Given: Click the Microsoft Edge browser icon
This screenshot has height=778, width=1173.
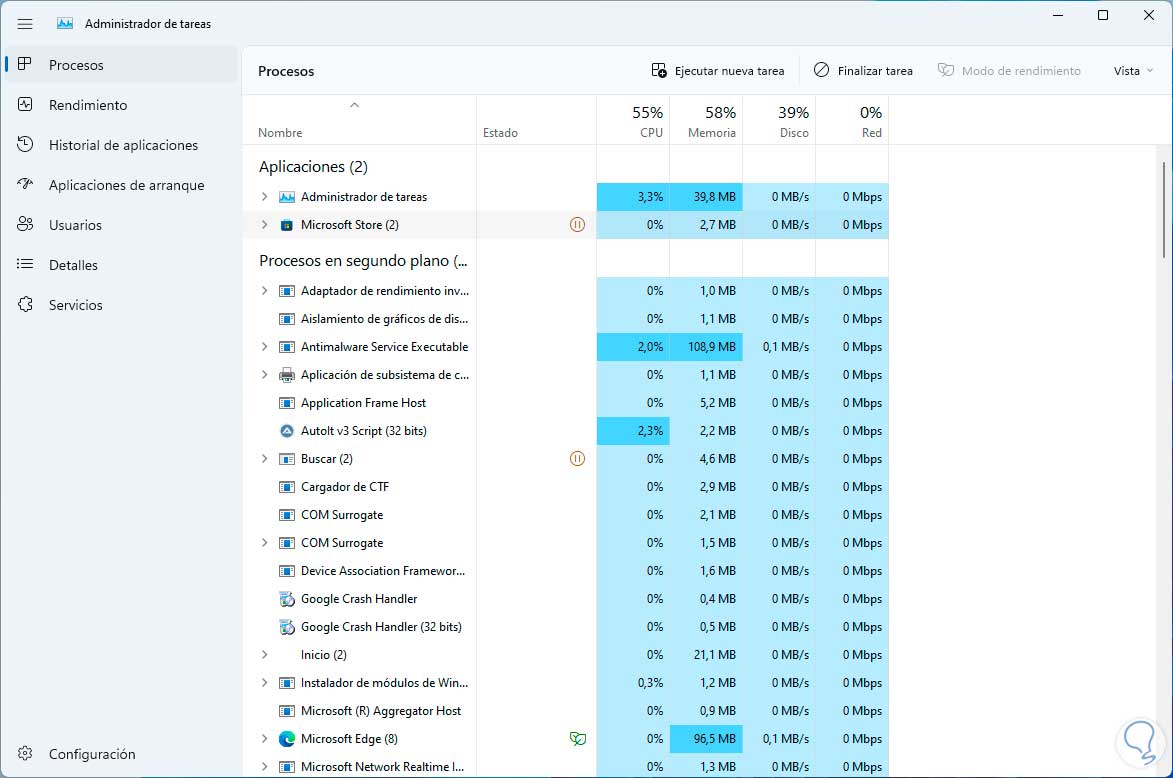Looking at the screenshot, I should point(287,739).
